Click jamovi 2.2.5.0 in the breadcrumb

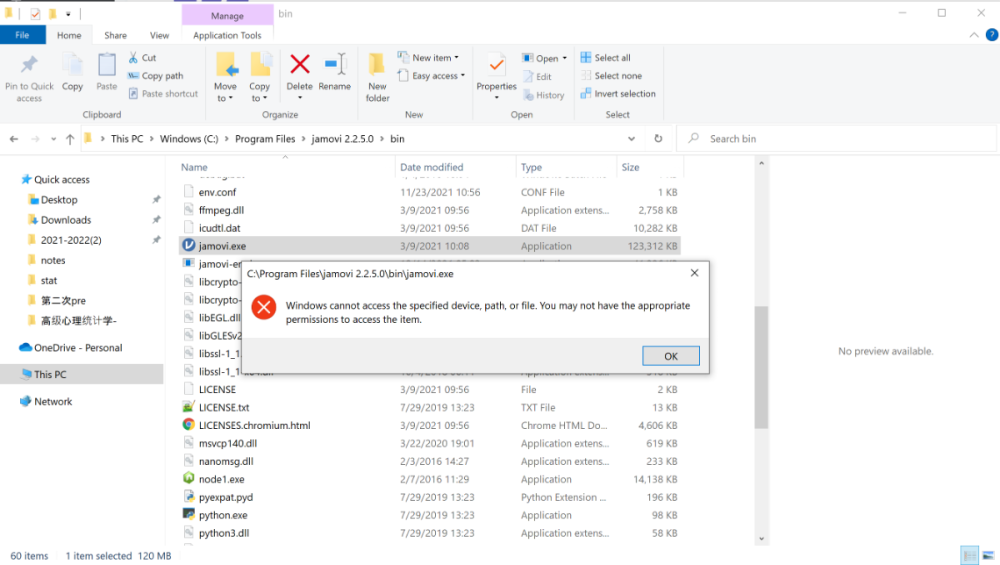tap(342, 138)
